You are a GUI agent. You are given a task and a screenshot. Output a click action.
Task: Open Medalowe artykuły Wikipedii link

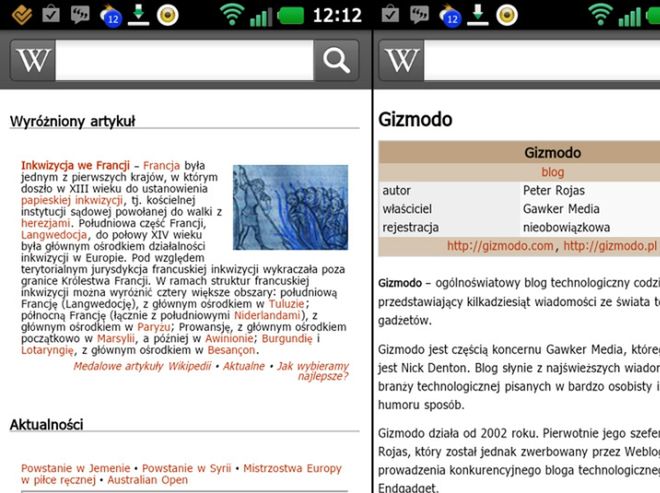click(x=142, y=366)
